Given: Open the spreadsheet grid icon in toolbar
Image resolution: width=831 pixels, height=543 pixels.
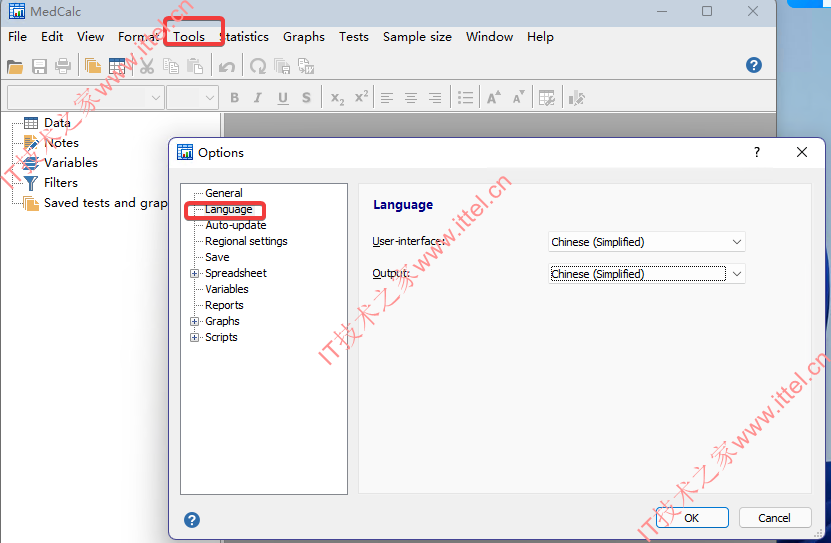Looking at the screenshot, I should (x=117, y=67).
